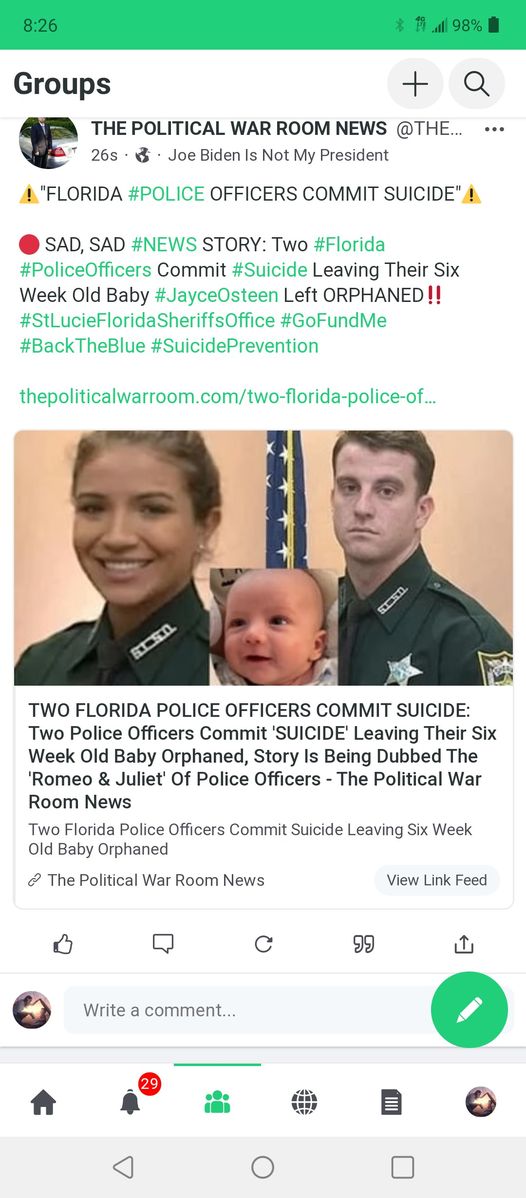Tap the plus icon to create a group

click(415, 84)
